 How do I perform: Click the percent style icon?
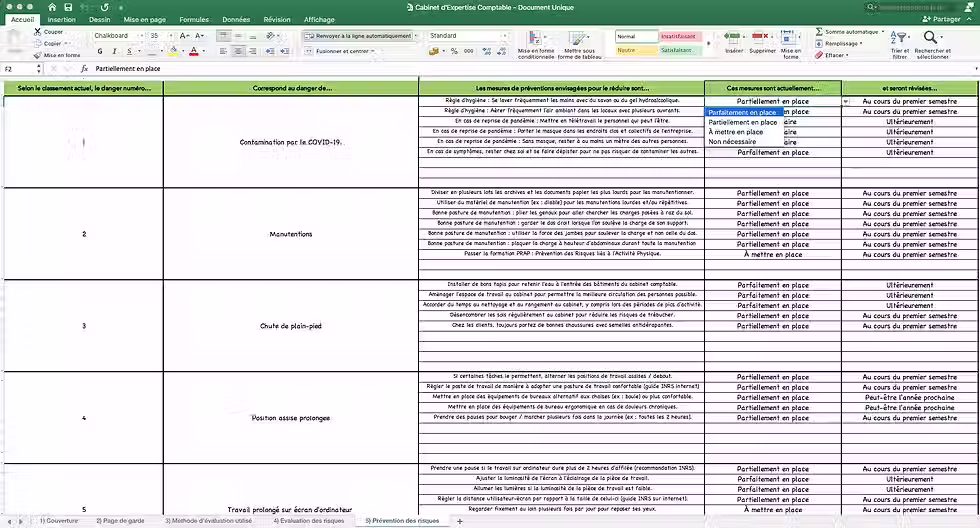(x=454, y=51)
